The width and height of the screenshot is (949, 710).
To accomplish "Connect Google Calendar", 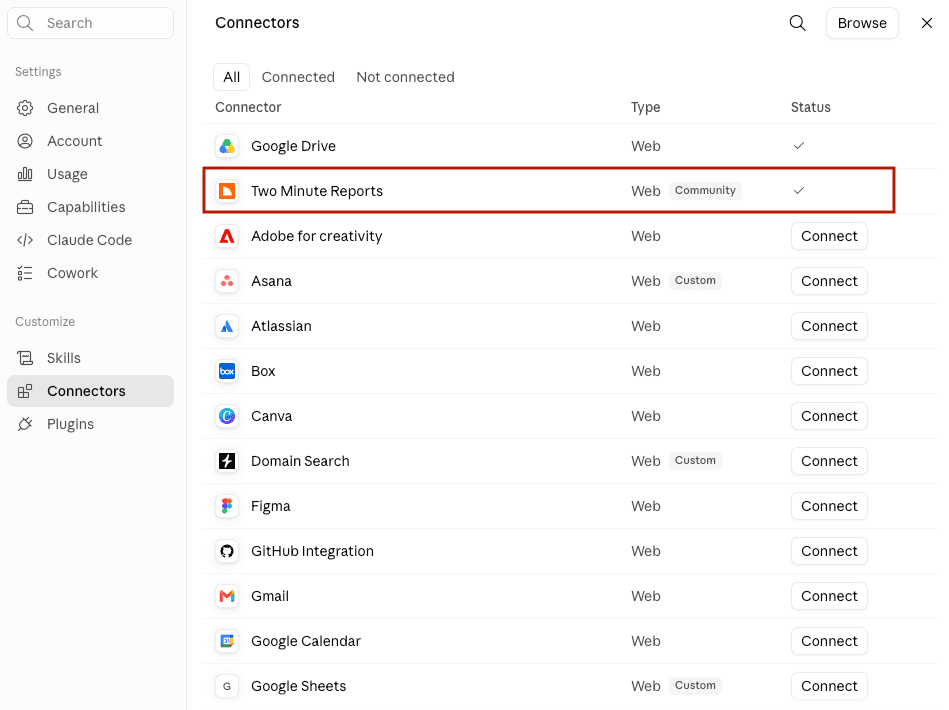I will (x=829, y=641).
